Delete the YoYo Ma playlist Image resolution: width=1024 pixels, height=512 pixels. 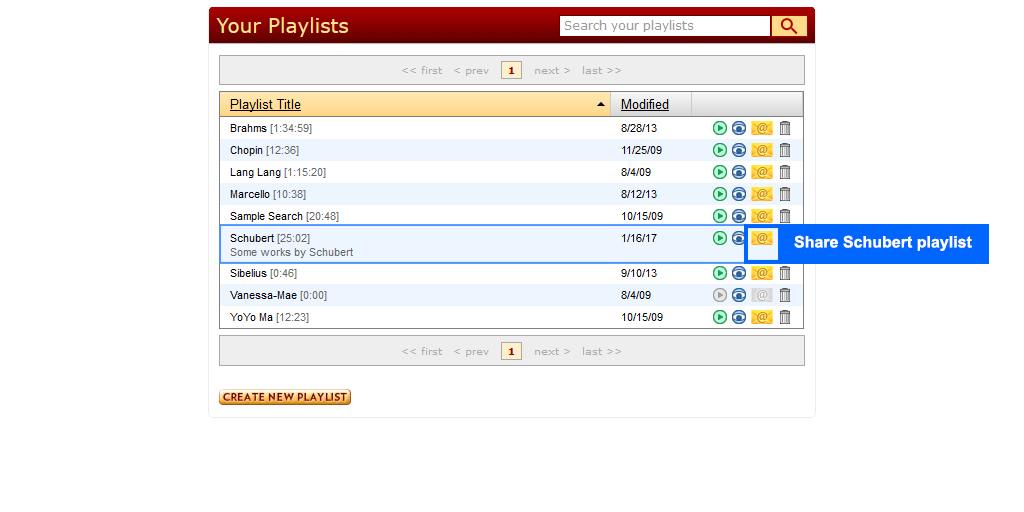[x=785, y=317]
